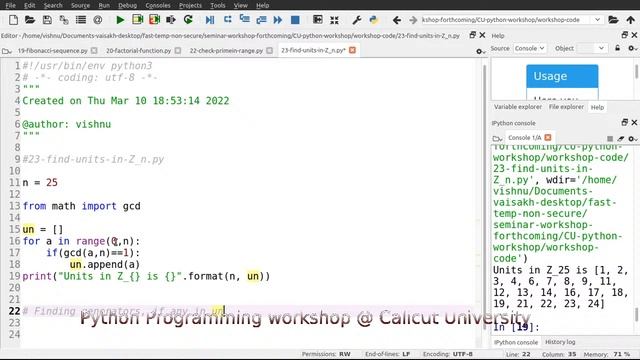Open the Object combo box

591,48
